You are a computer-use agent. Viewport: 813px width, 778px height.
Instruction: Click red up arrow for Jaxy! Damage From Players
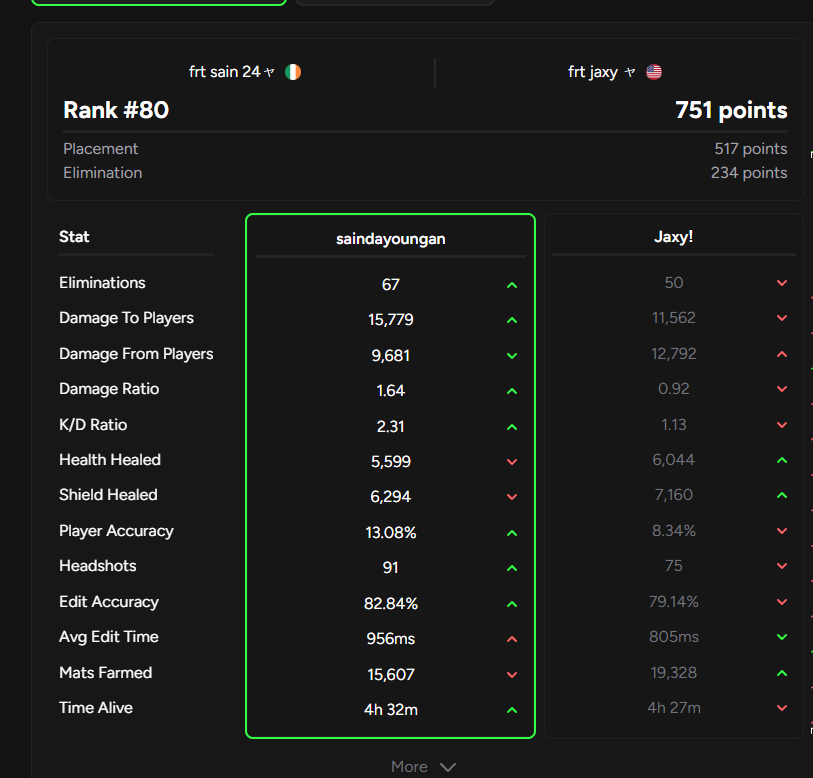(782, 354)
